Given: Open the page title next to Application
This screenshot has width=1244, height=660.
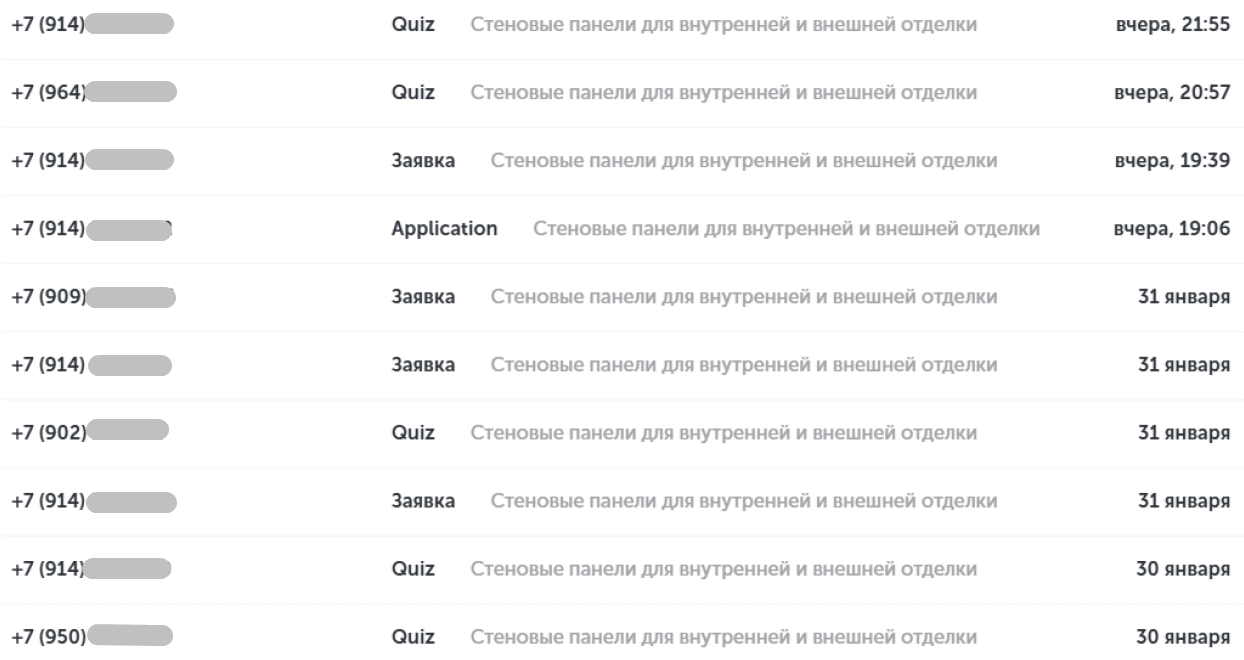Looking at the screenshot, I should click(x=786, y=229).
